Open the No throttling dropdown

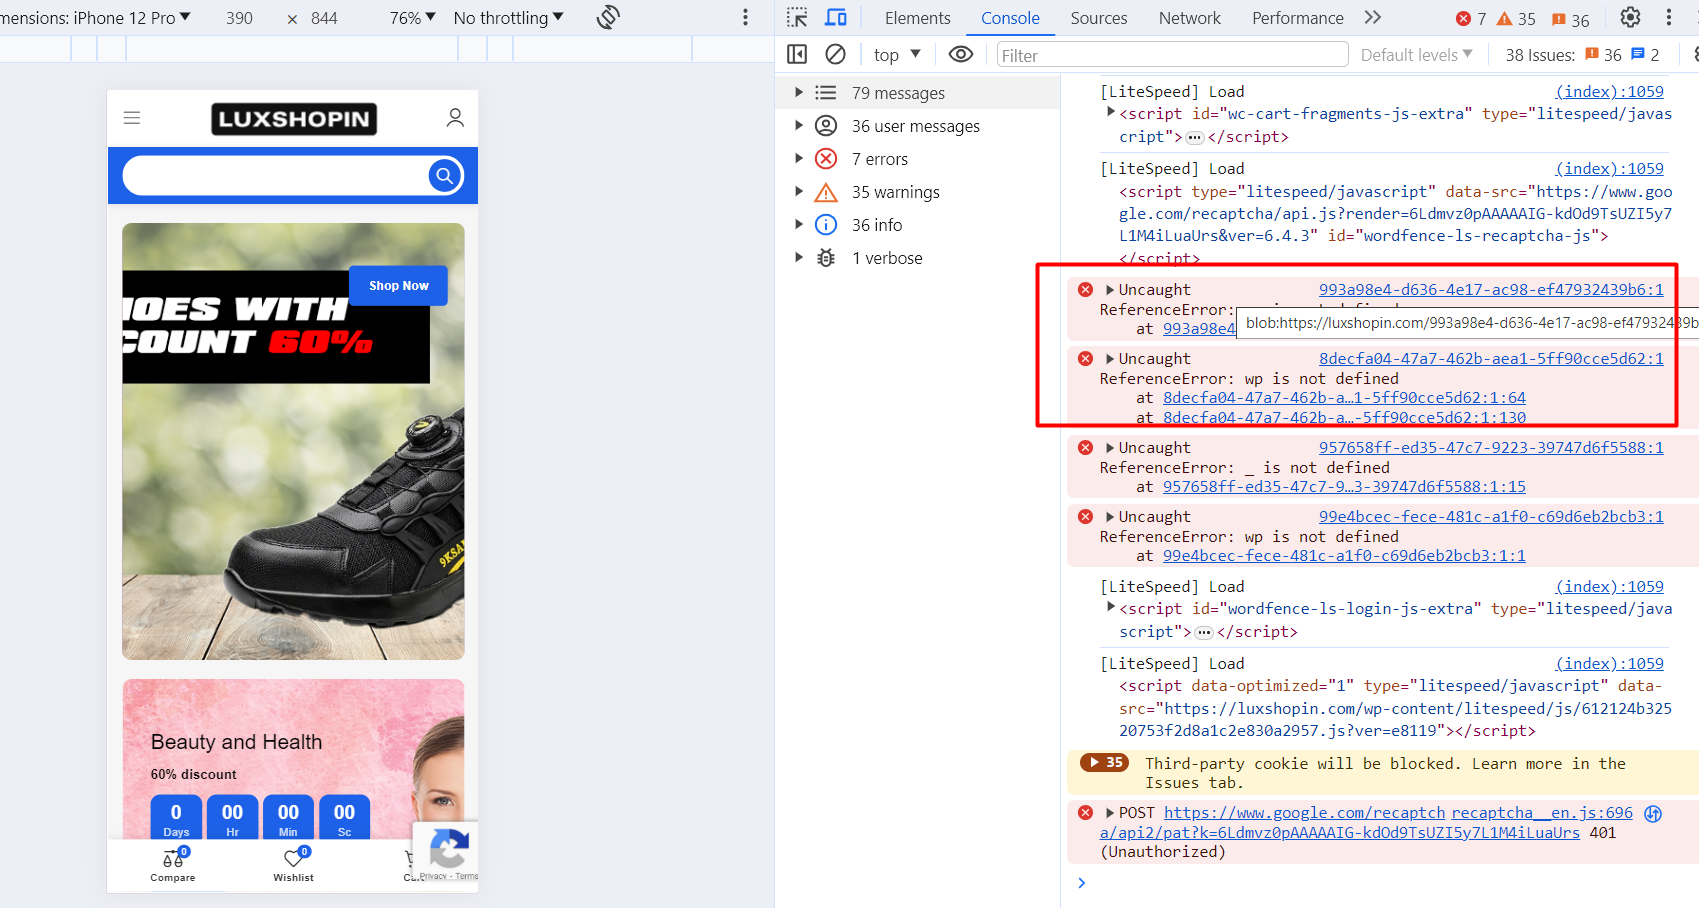508,17
